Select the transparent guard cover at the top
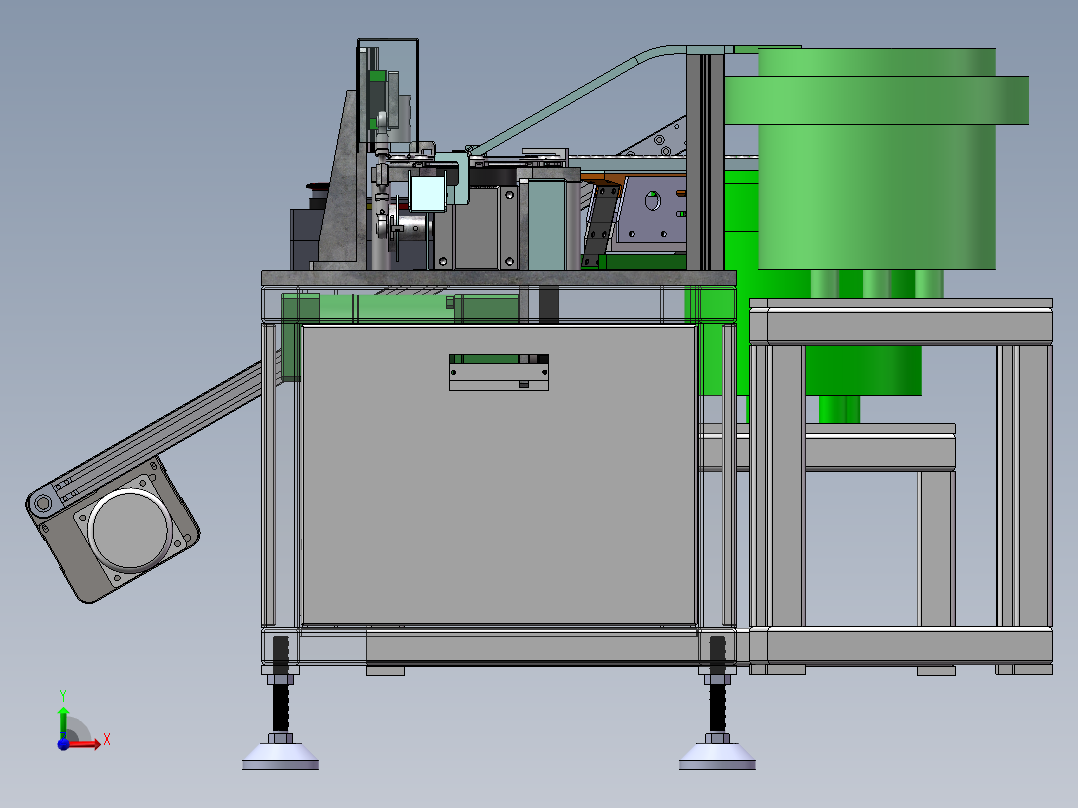This screenshot has width=1078, height=808. coord(388,96)
